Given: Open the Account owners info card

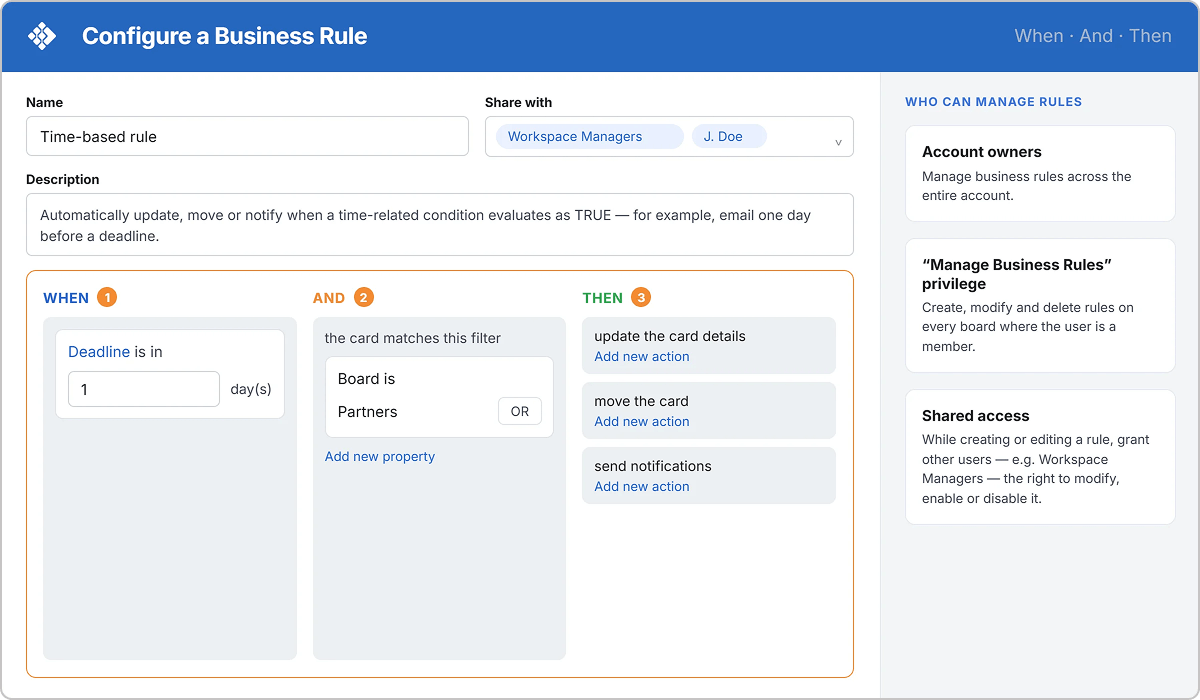Looking at the screenshot, I should point(1040,173).
